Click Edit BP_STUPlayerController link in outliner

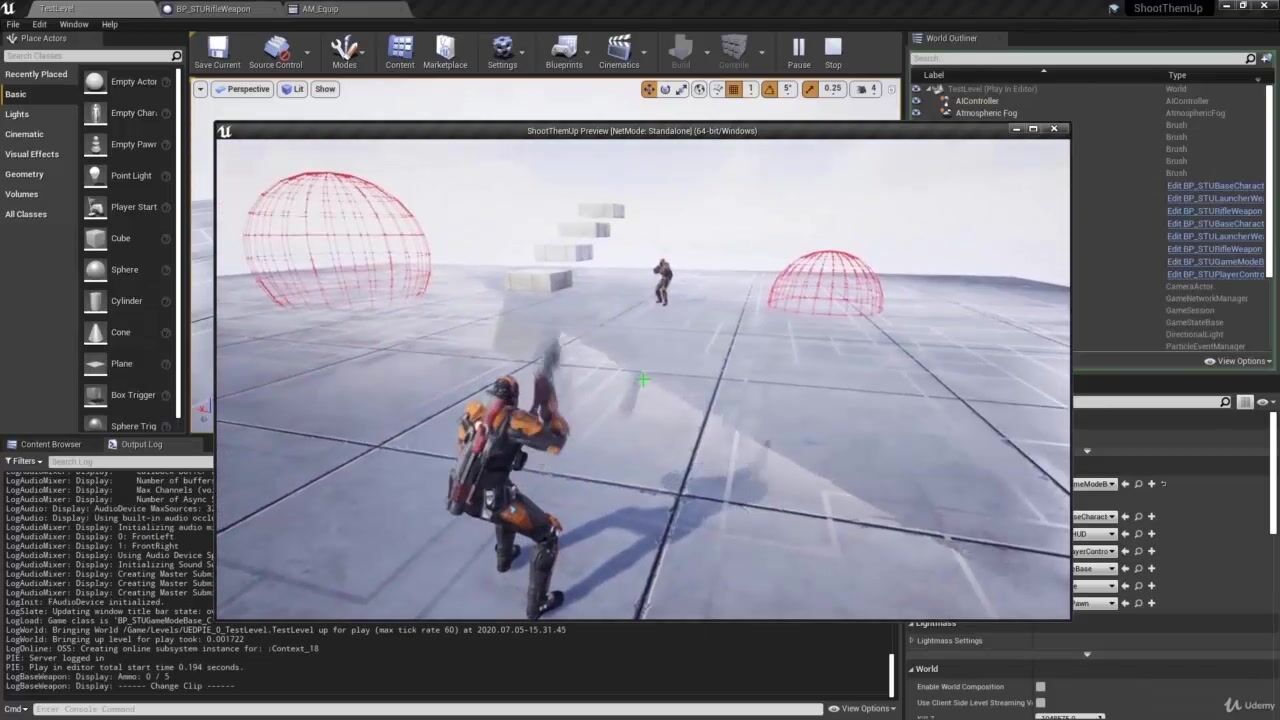click(x=1215, y=274)
